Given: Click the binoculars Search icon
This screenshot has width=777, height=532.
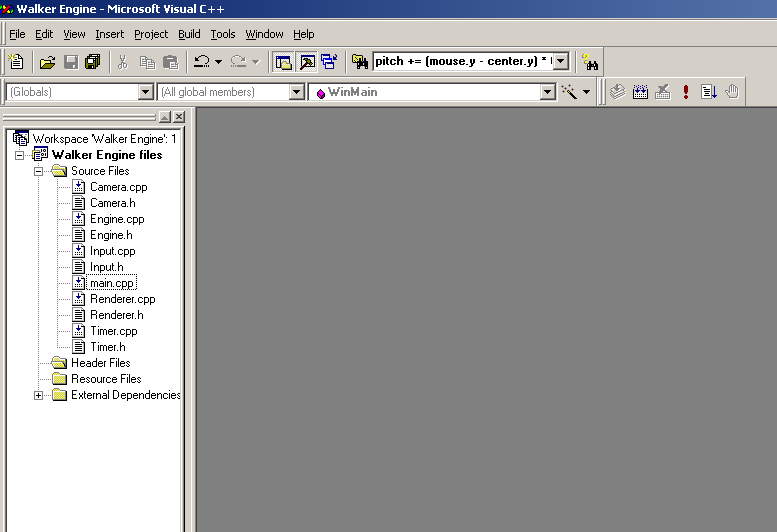Looking at the screenshot, I should tap(590, 62).
